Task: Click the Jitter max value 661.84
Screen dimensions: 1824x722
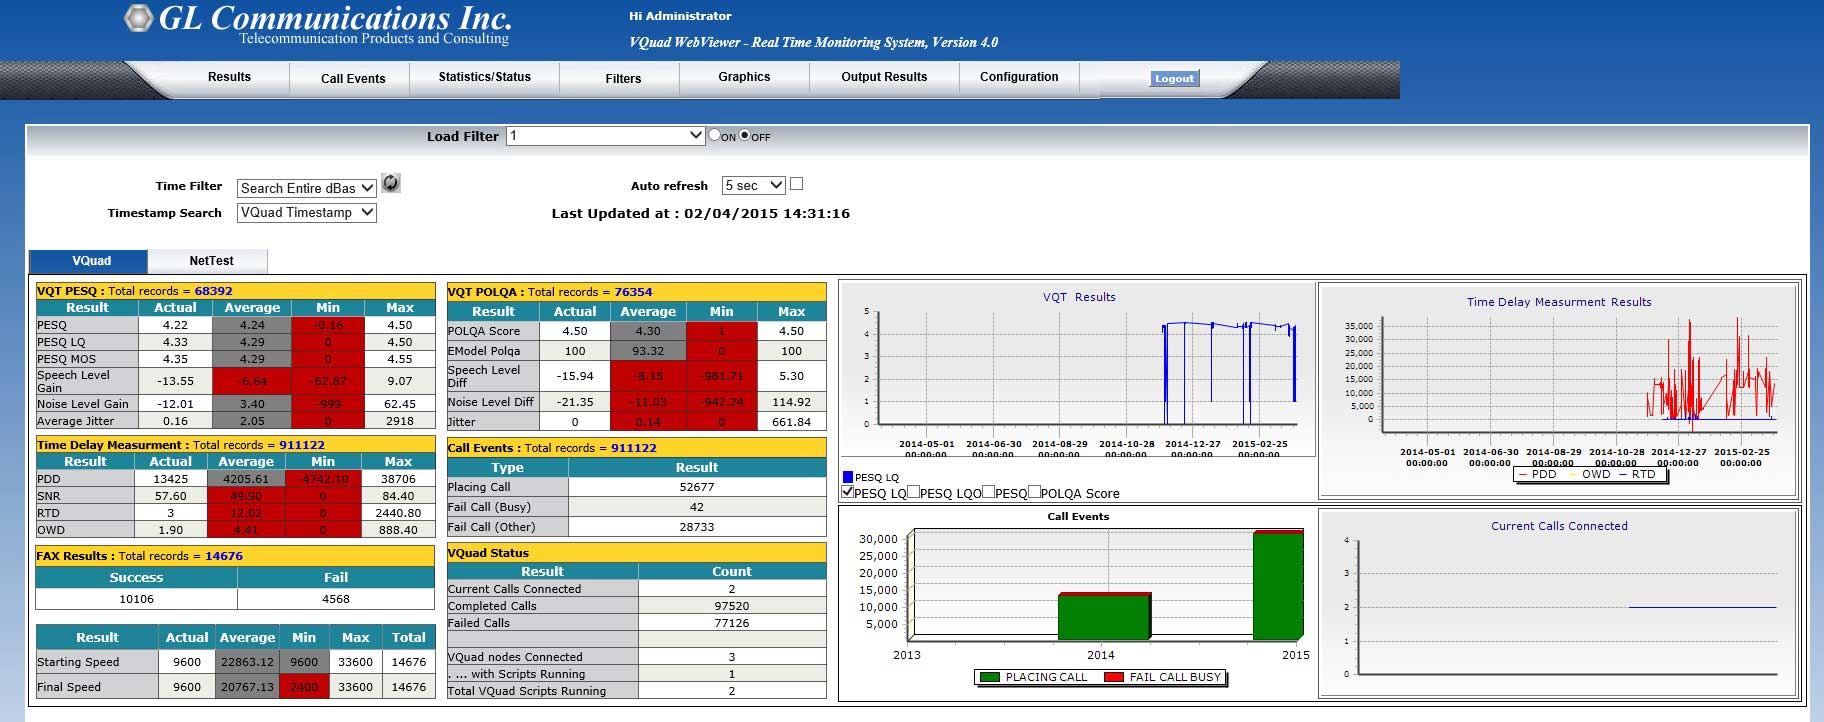Action: (791, 422)
